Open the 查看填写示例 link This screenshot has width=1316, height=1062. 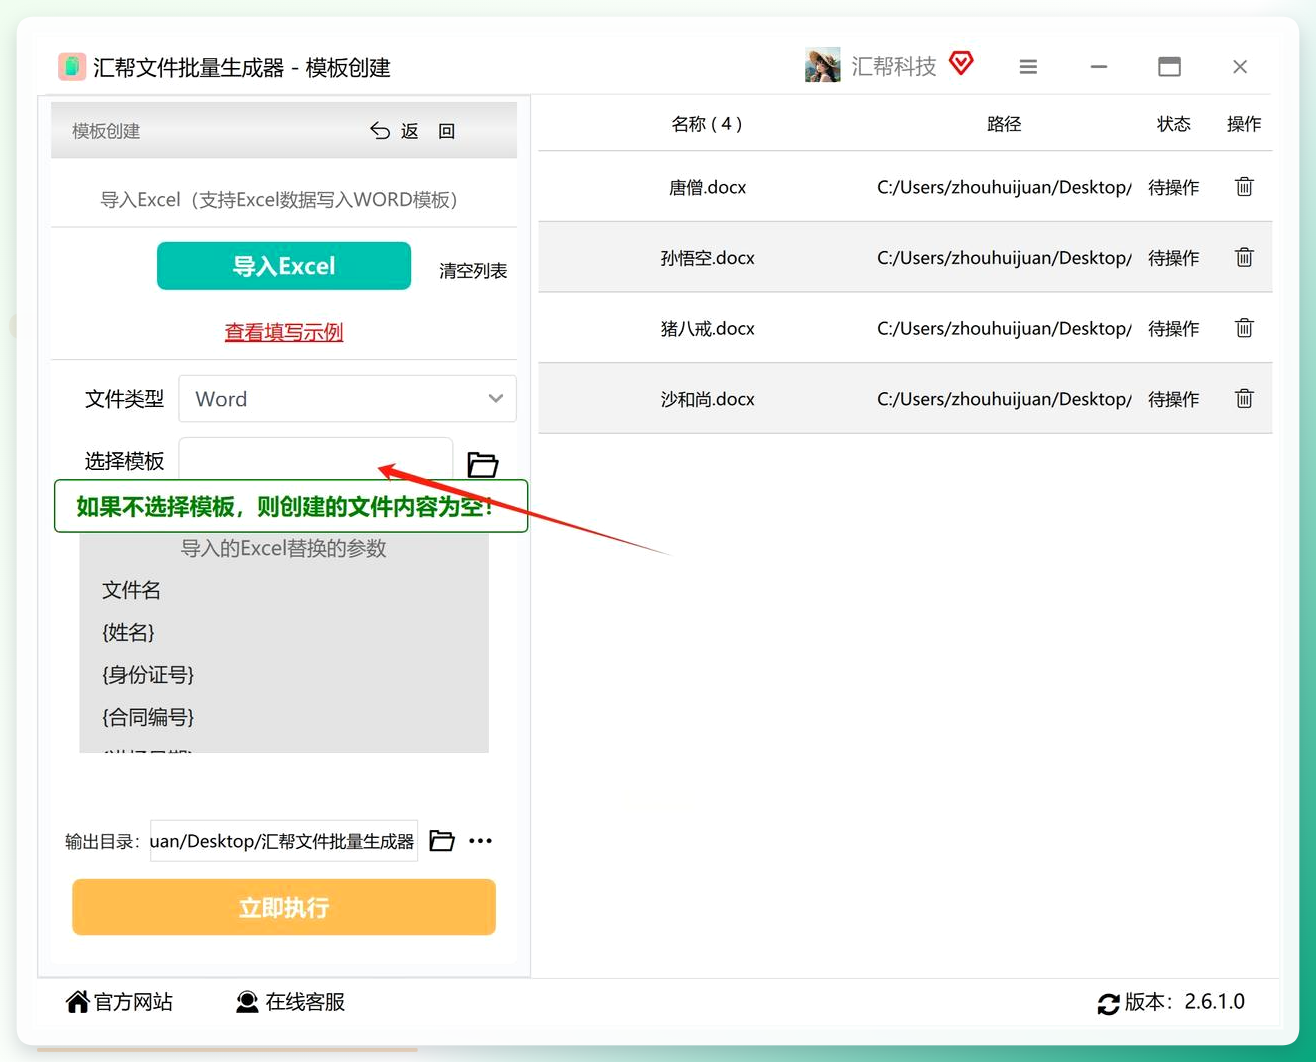pyautogui.click(x=284, y=332)
